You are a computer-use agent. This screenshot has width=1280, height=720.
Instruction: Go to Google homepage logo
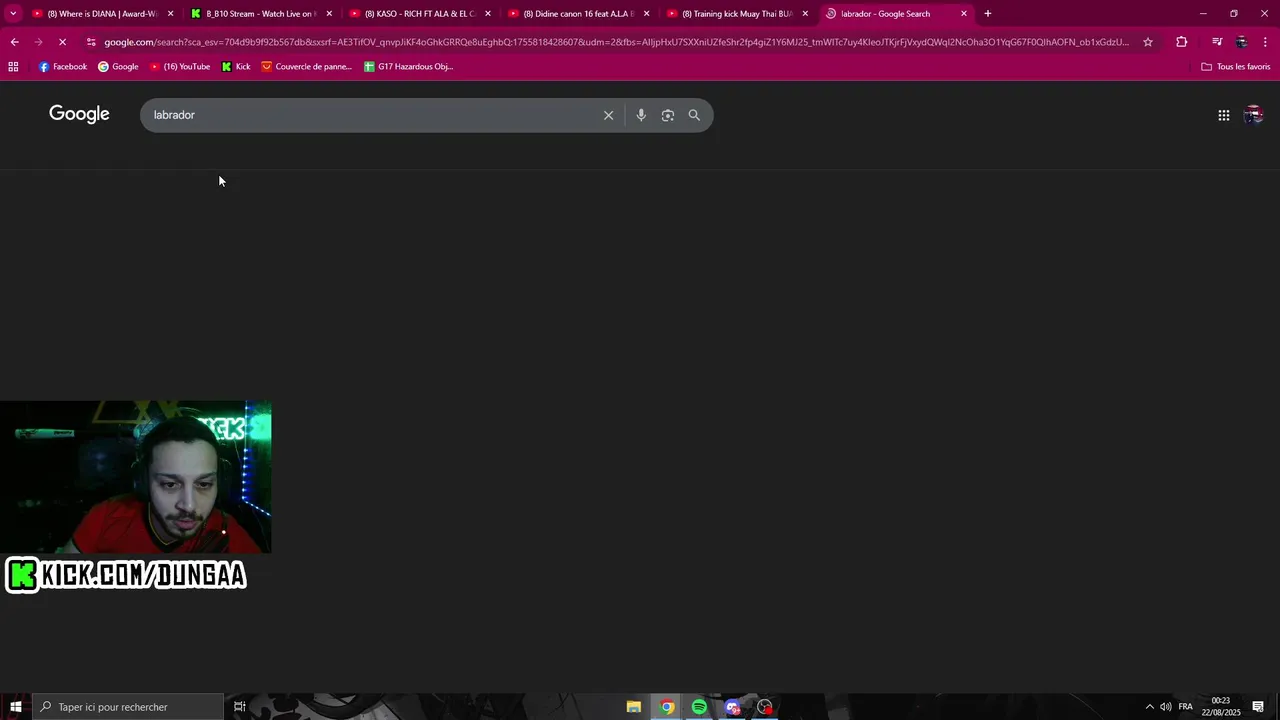pyautogui.click(x=79, y=114)
